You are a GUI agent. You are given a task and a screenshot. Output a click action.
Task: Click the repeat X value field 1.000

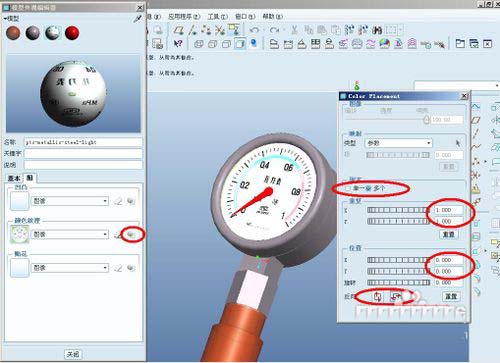click(x=449, y=210)
